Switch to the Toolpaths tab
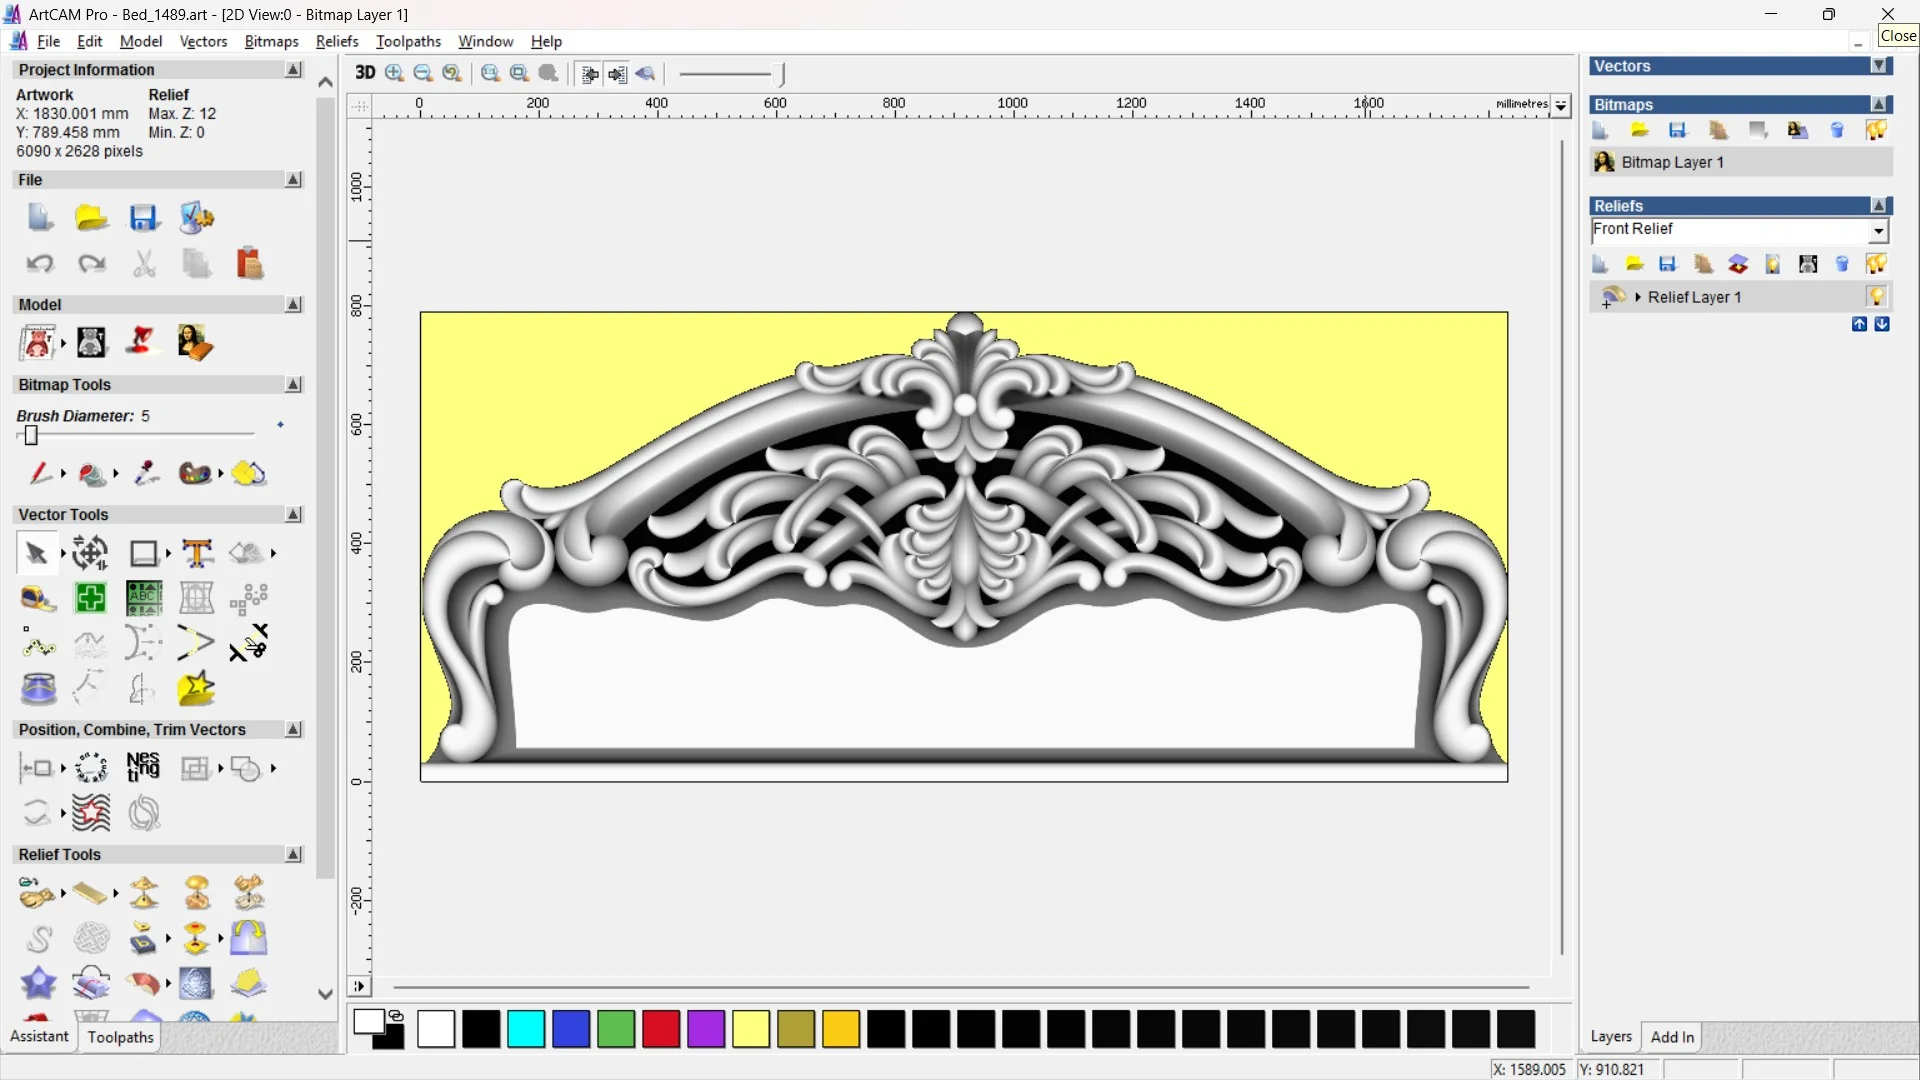Viewport: 1920px width, 1080px height. tap(120, 1037)
